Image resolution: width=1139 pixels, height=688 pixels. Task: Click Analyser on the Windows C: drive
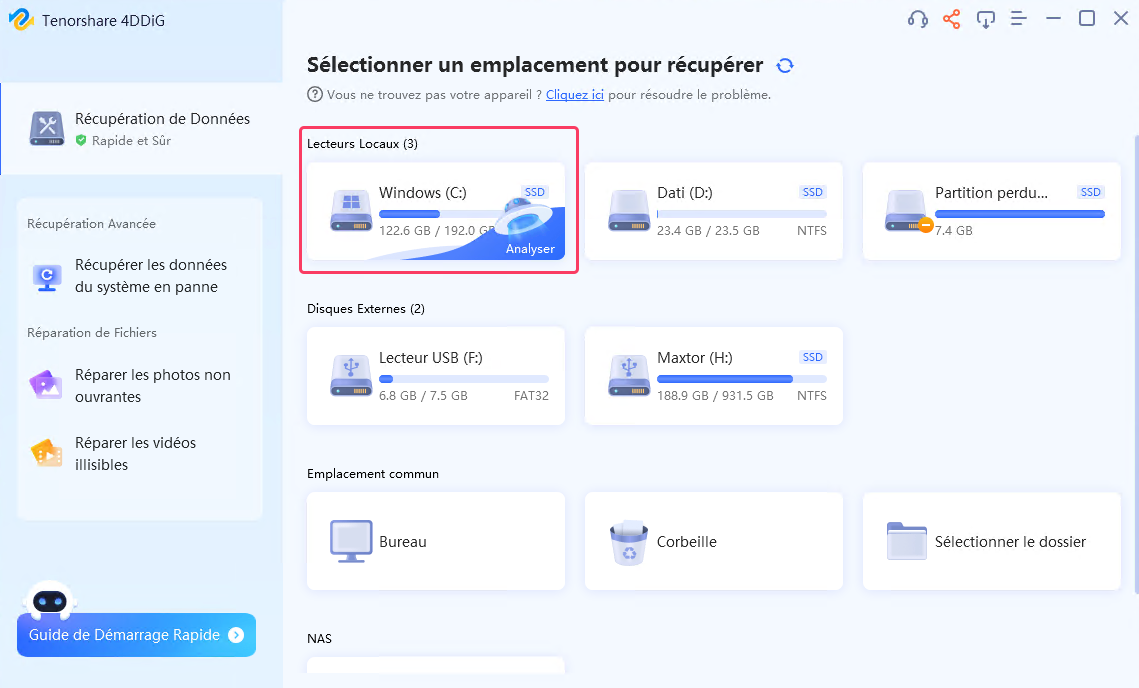pyautogui.click(x=530, y=247)
